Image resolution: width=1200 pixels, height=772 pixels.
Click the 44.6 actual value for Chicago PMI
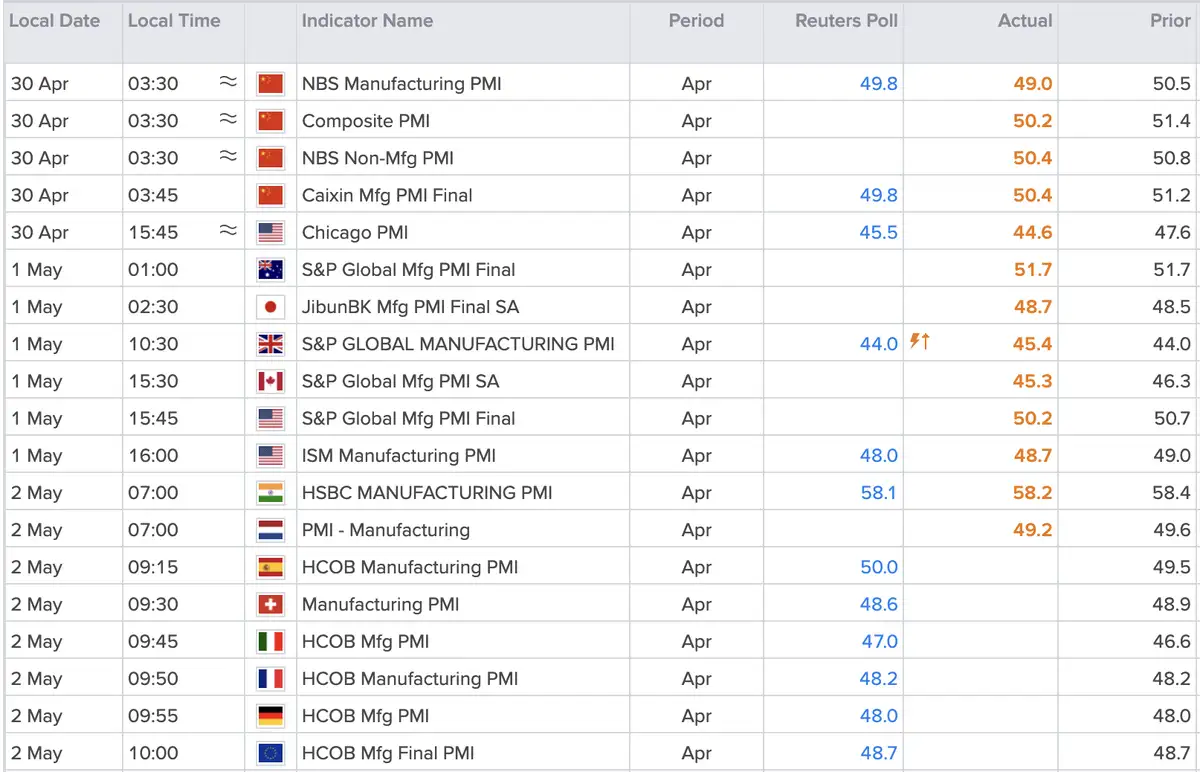click(x=1033, y=232)
